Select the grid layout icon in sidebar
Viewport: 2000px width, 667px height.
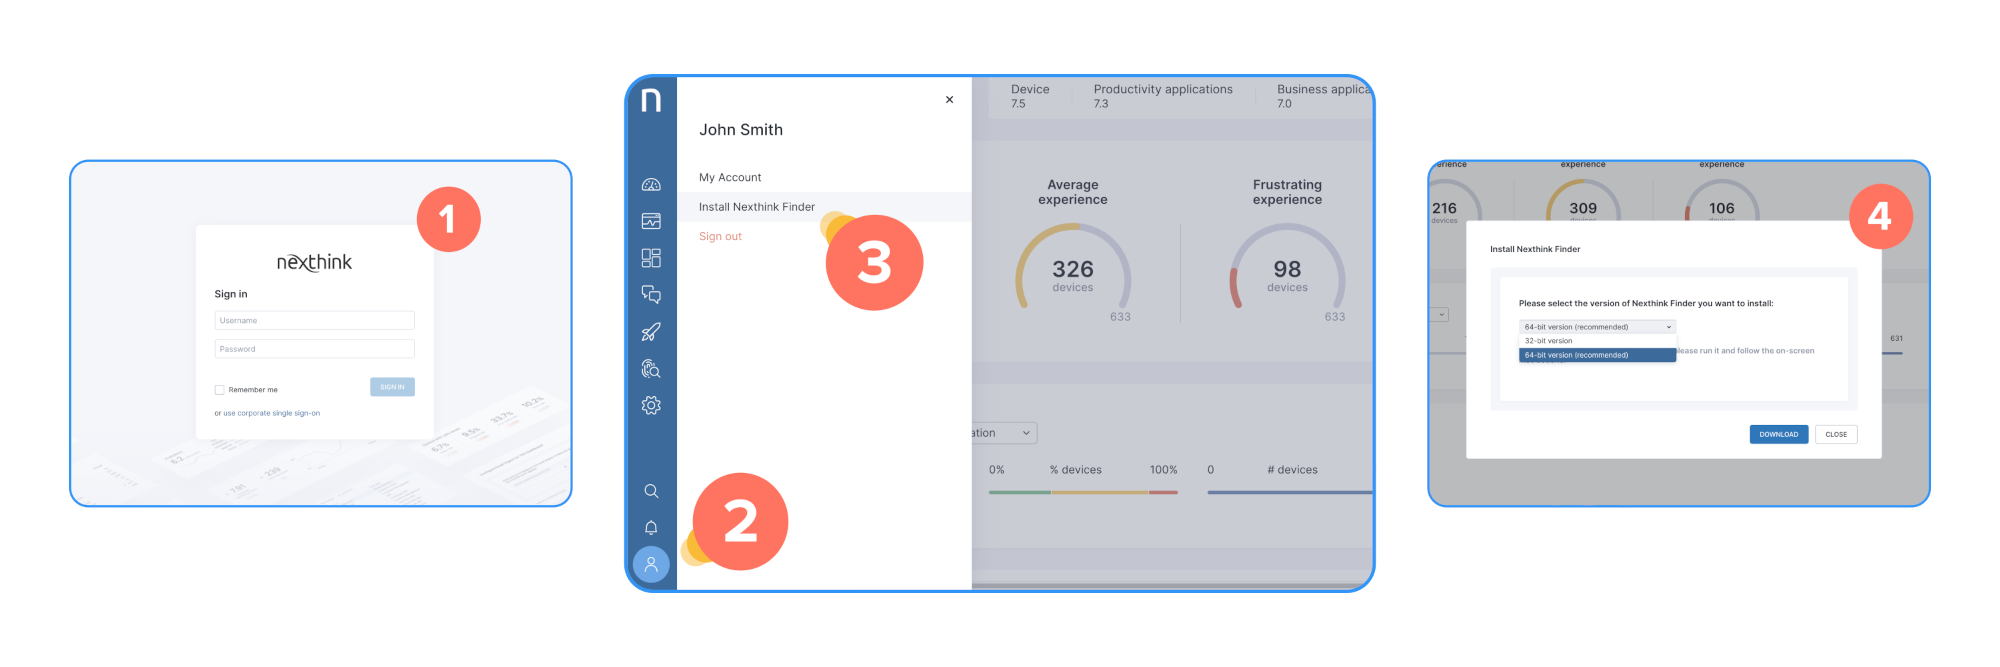pyautogui.click(x=651, y=258)
